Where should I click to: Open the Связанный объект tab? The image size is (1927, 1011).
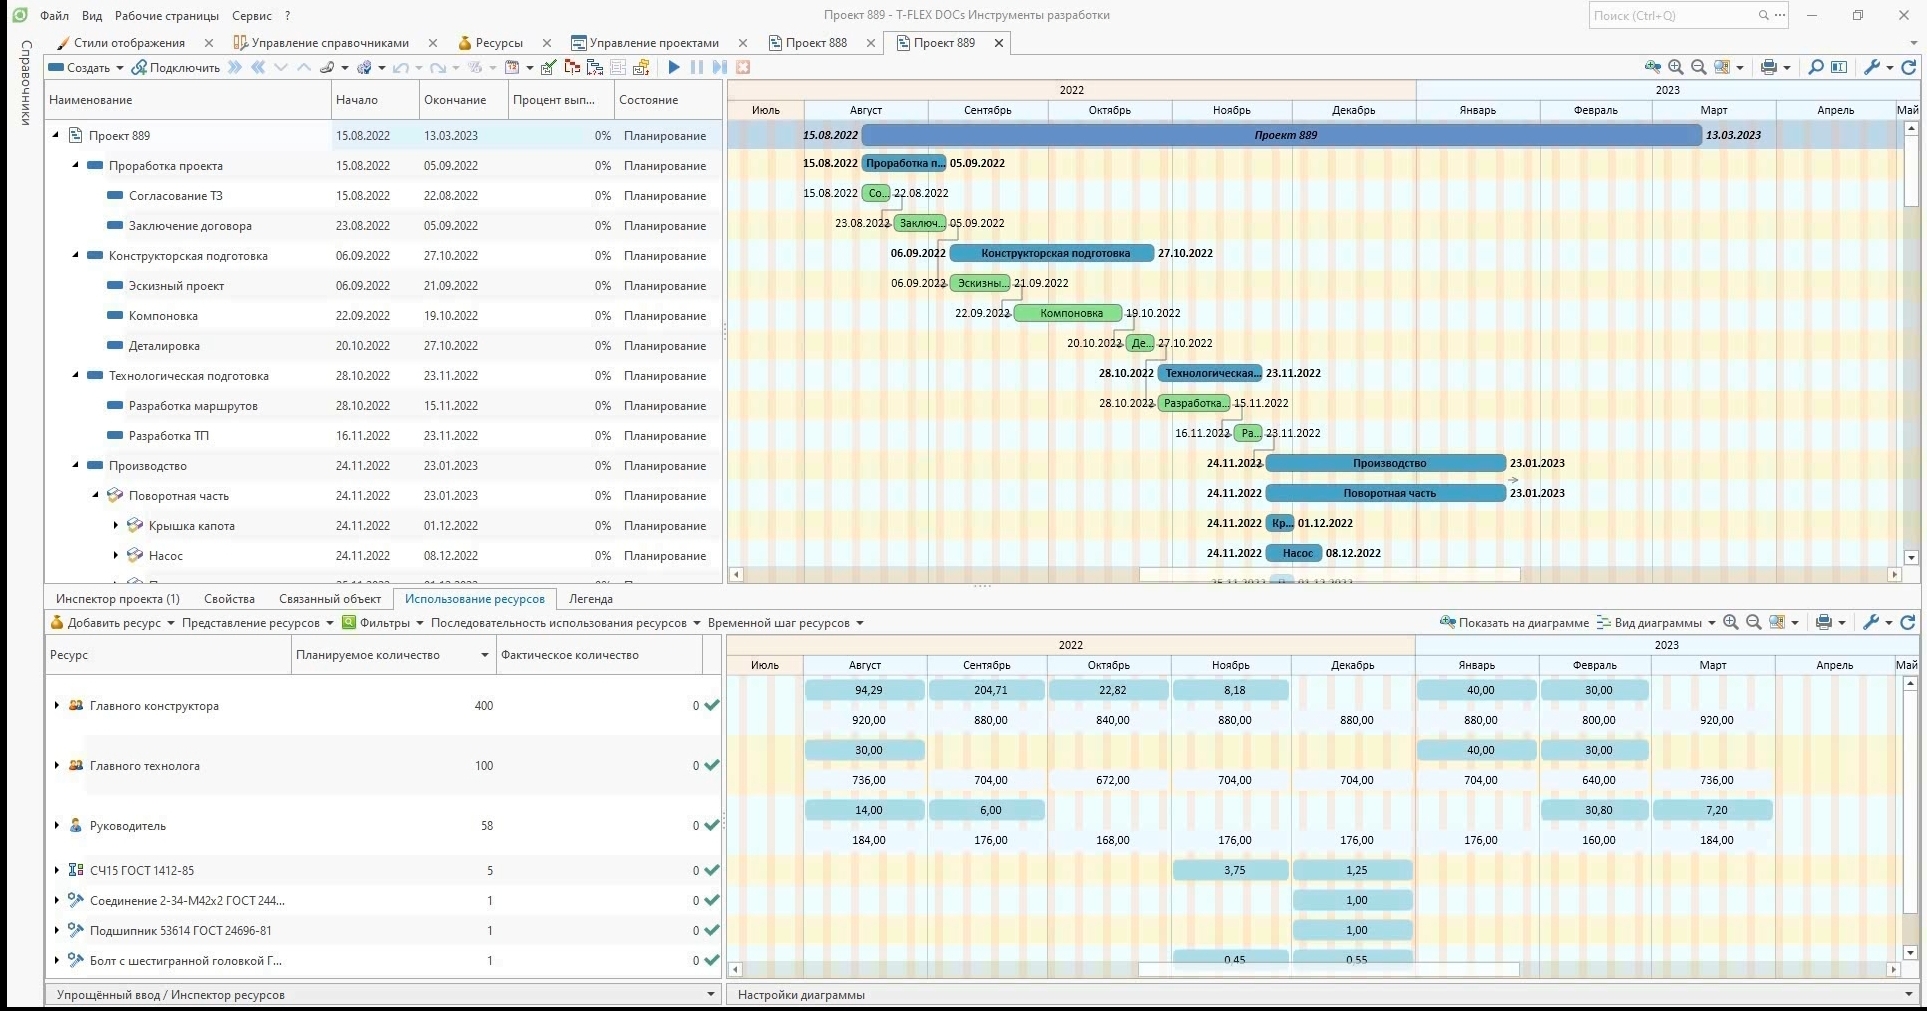coord(330,599)
